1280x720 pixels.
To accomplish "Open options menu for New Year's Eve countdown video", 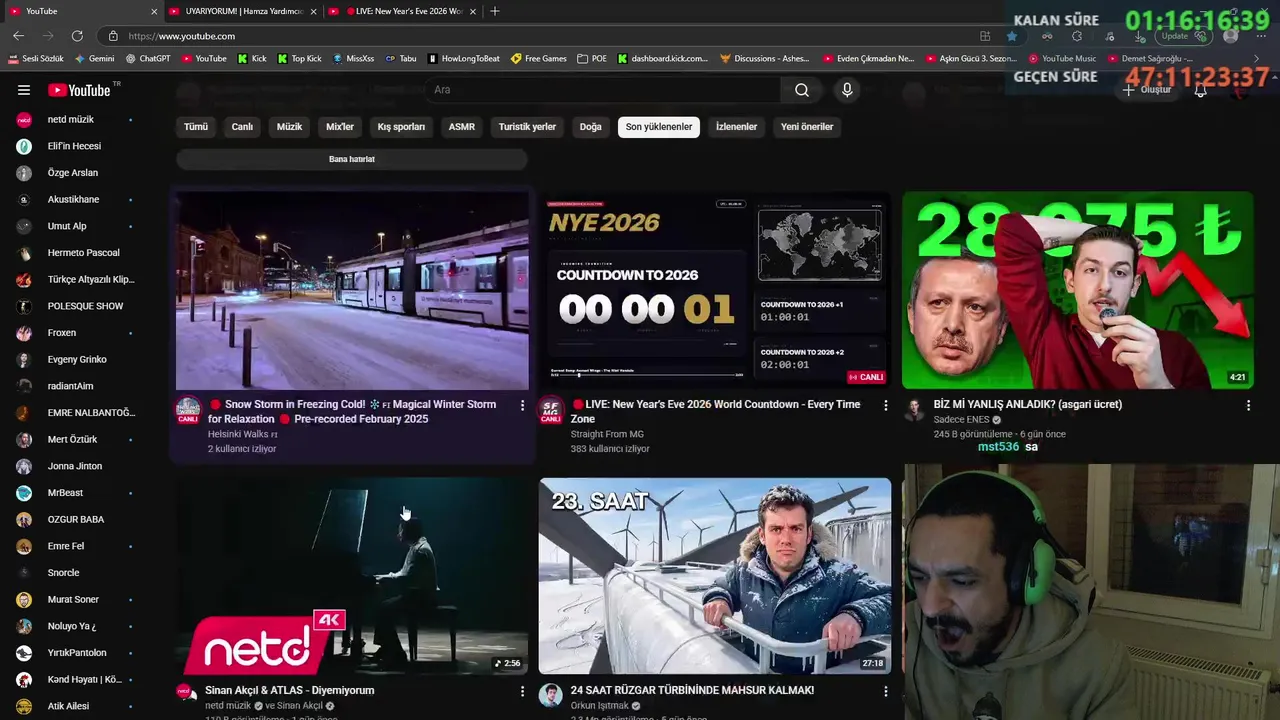I will 885,405.
